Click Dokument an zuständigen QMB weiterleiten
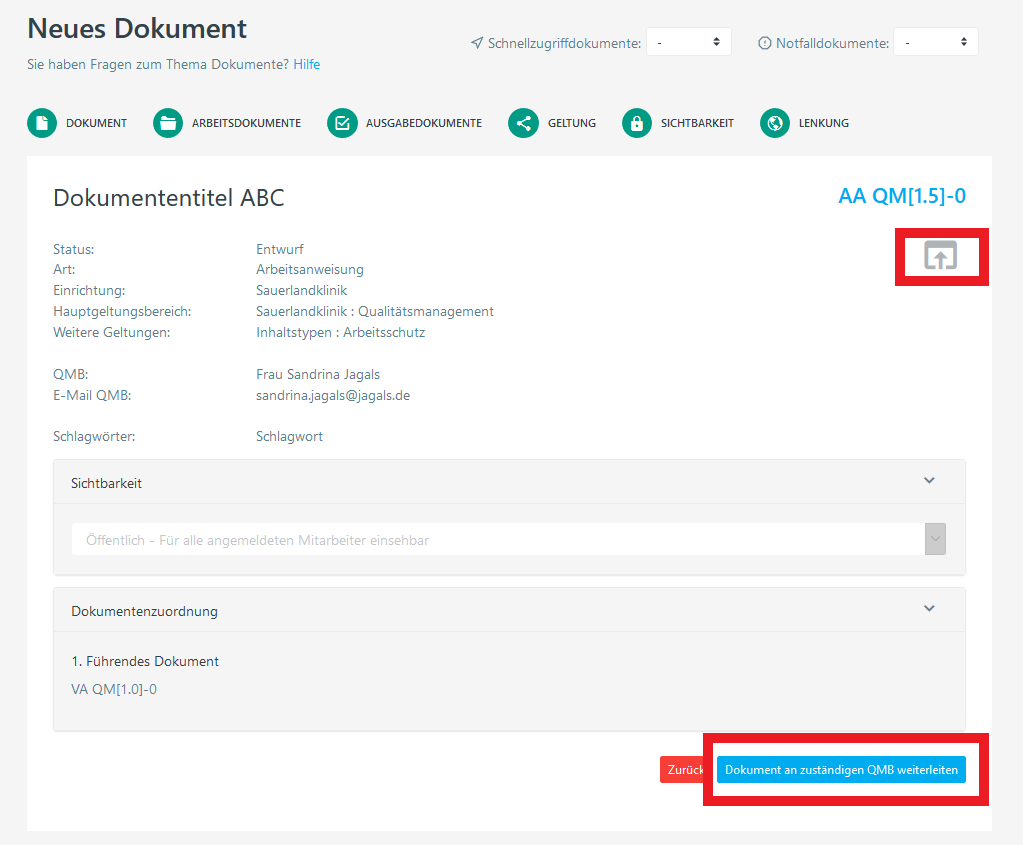Image resolution: width=1023 pixels, height=845 pixels. tap(841, 769)
